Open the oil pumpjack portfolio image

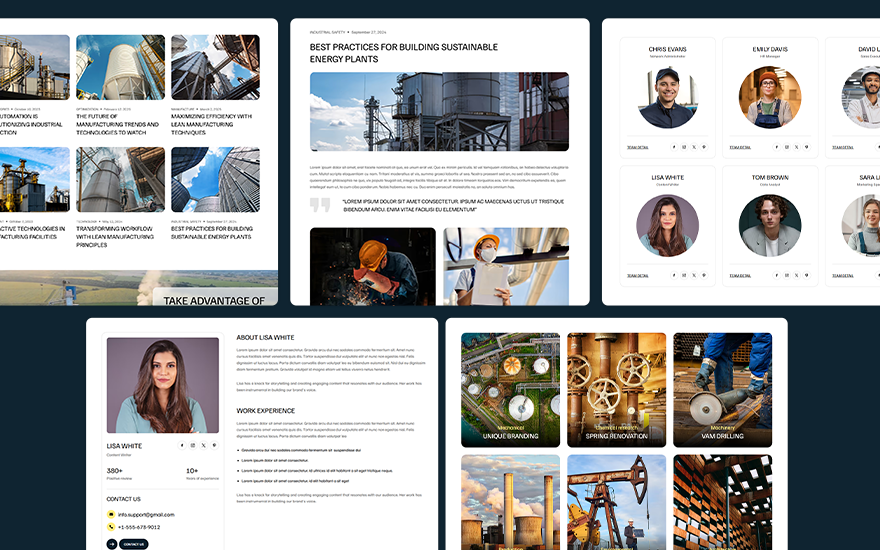(x=616, y=502)
